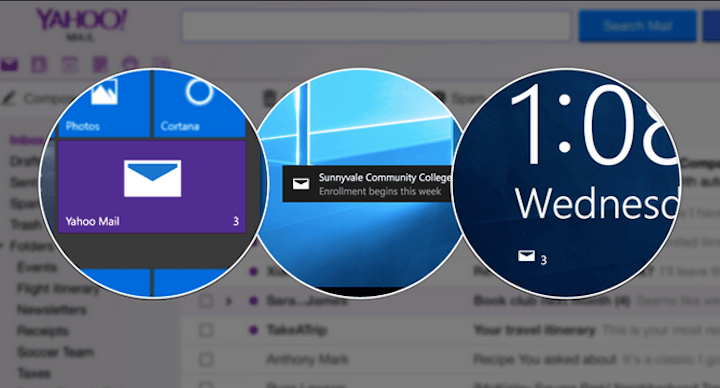Open the Receipts folder
Screen dimensions: 720x388
click(43, 331)
